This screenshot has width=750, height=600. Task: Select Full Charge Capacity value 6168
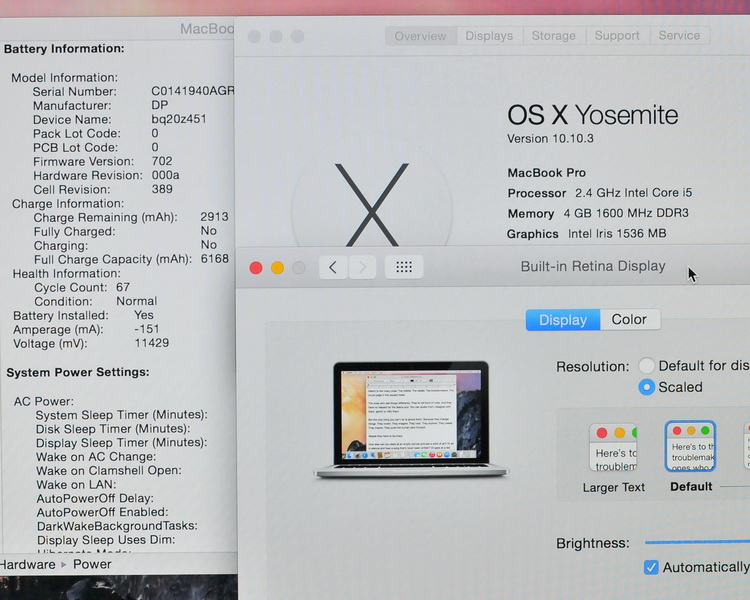214,259
